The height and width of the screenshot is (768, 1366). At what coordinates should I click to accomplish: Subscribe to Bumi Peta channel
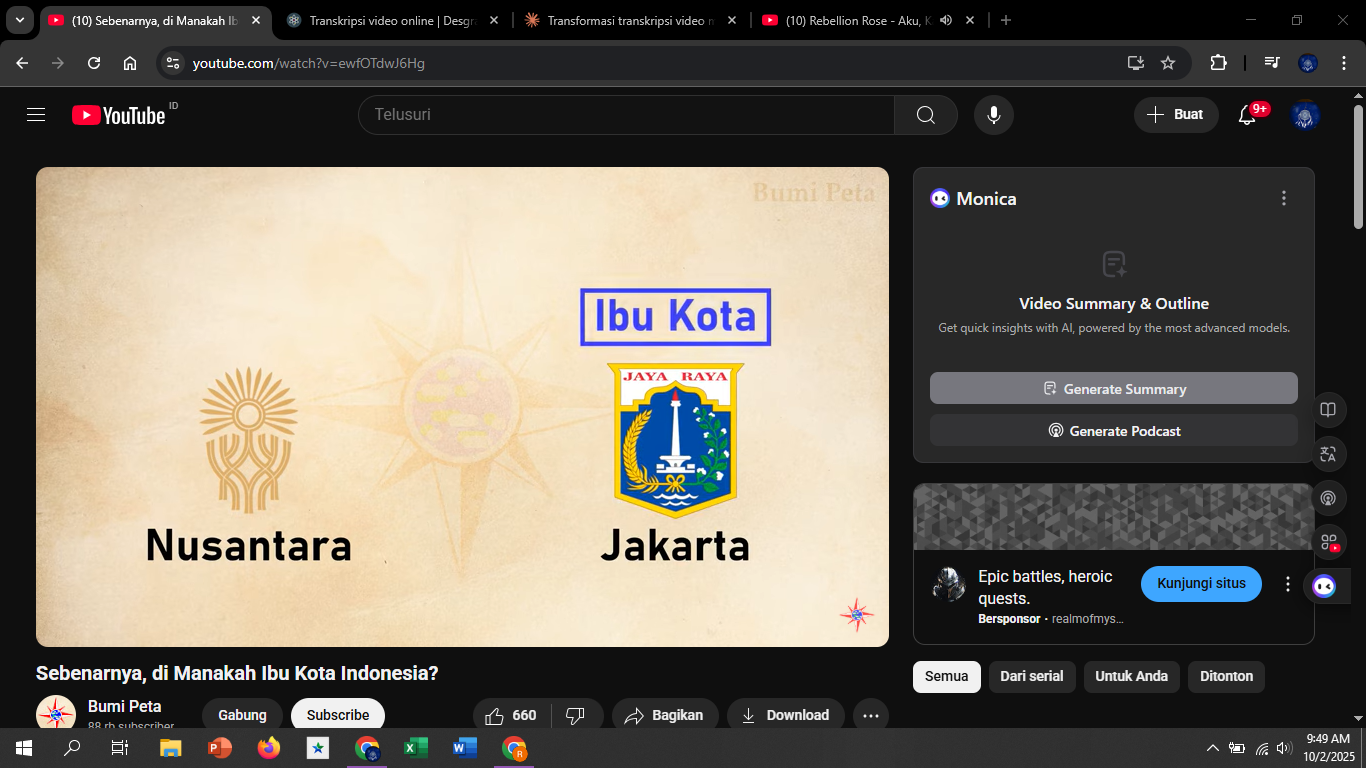pos(338,716)
